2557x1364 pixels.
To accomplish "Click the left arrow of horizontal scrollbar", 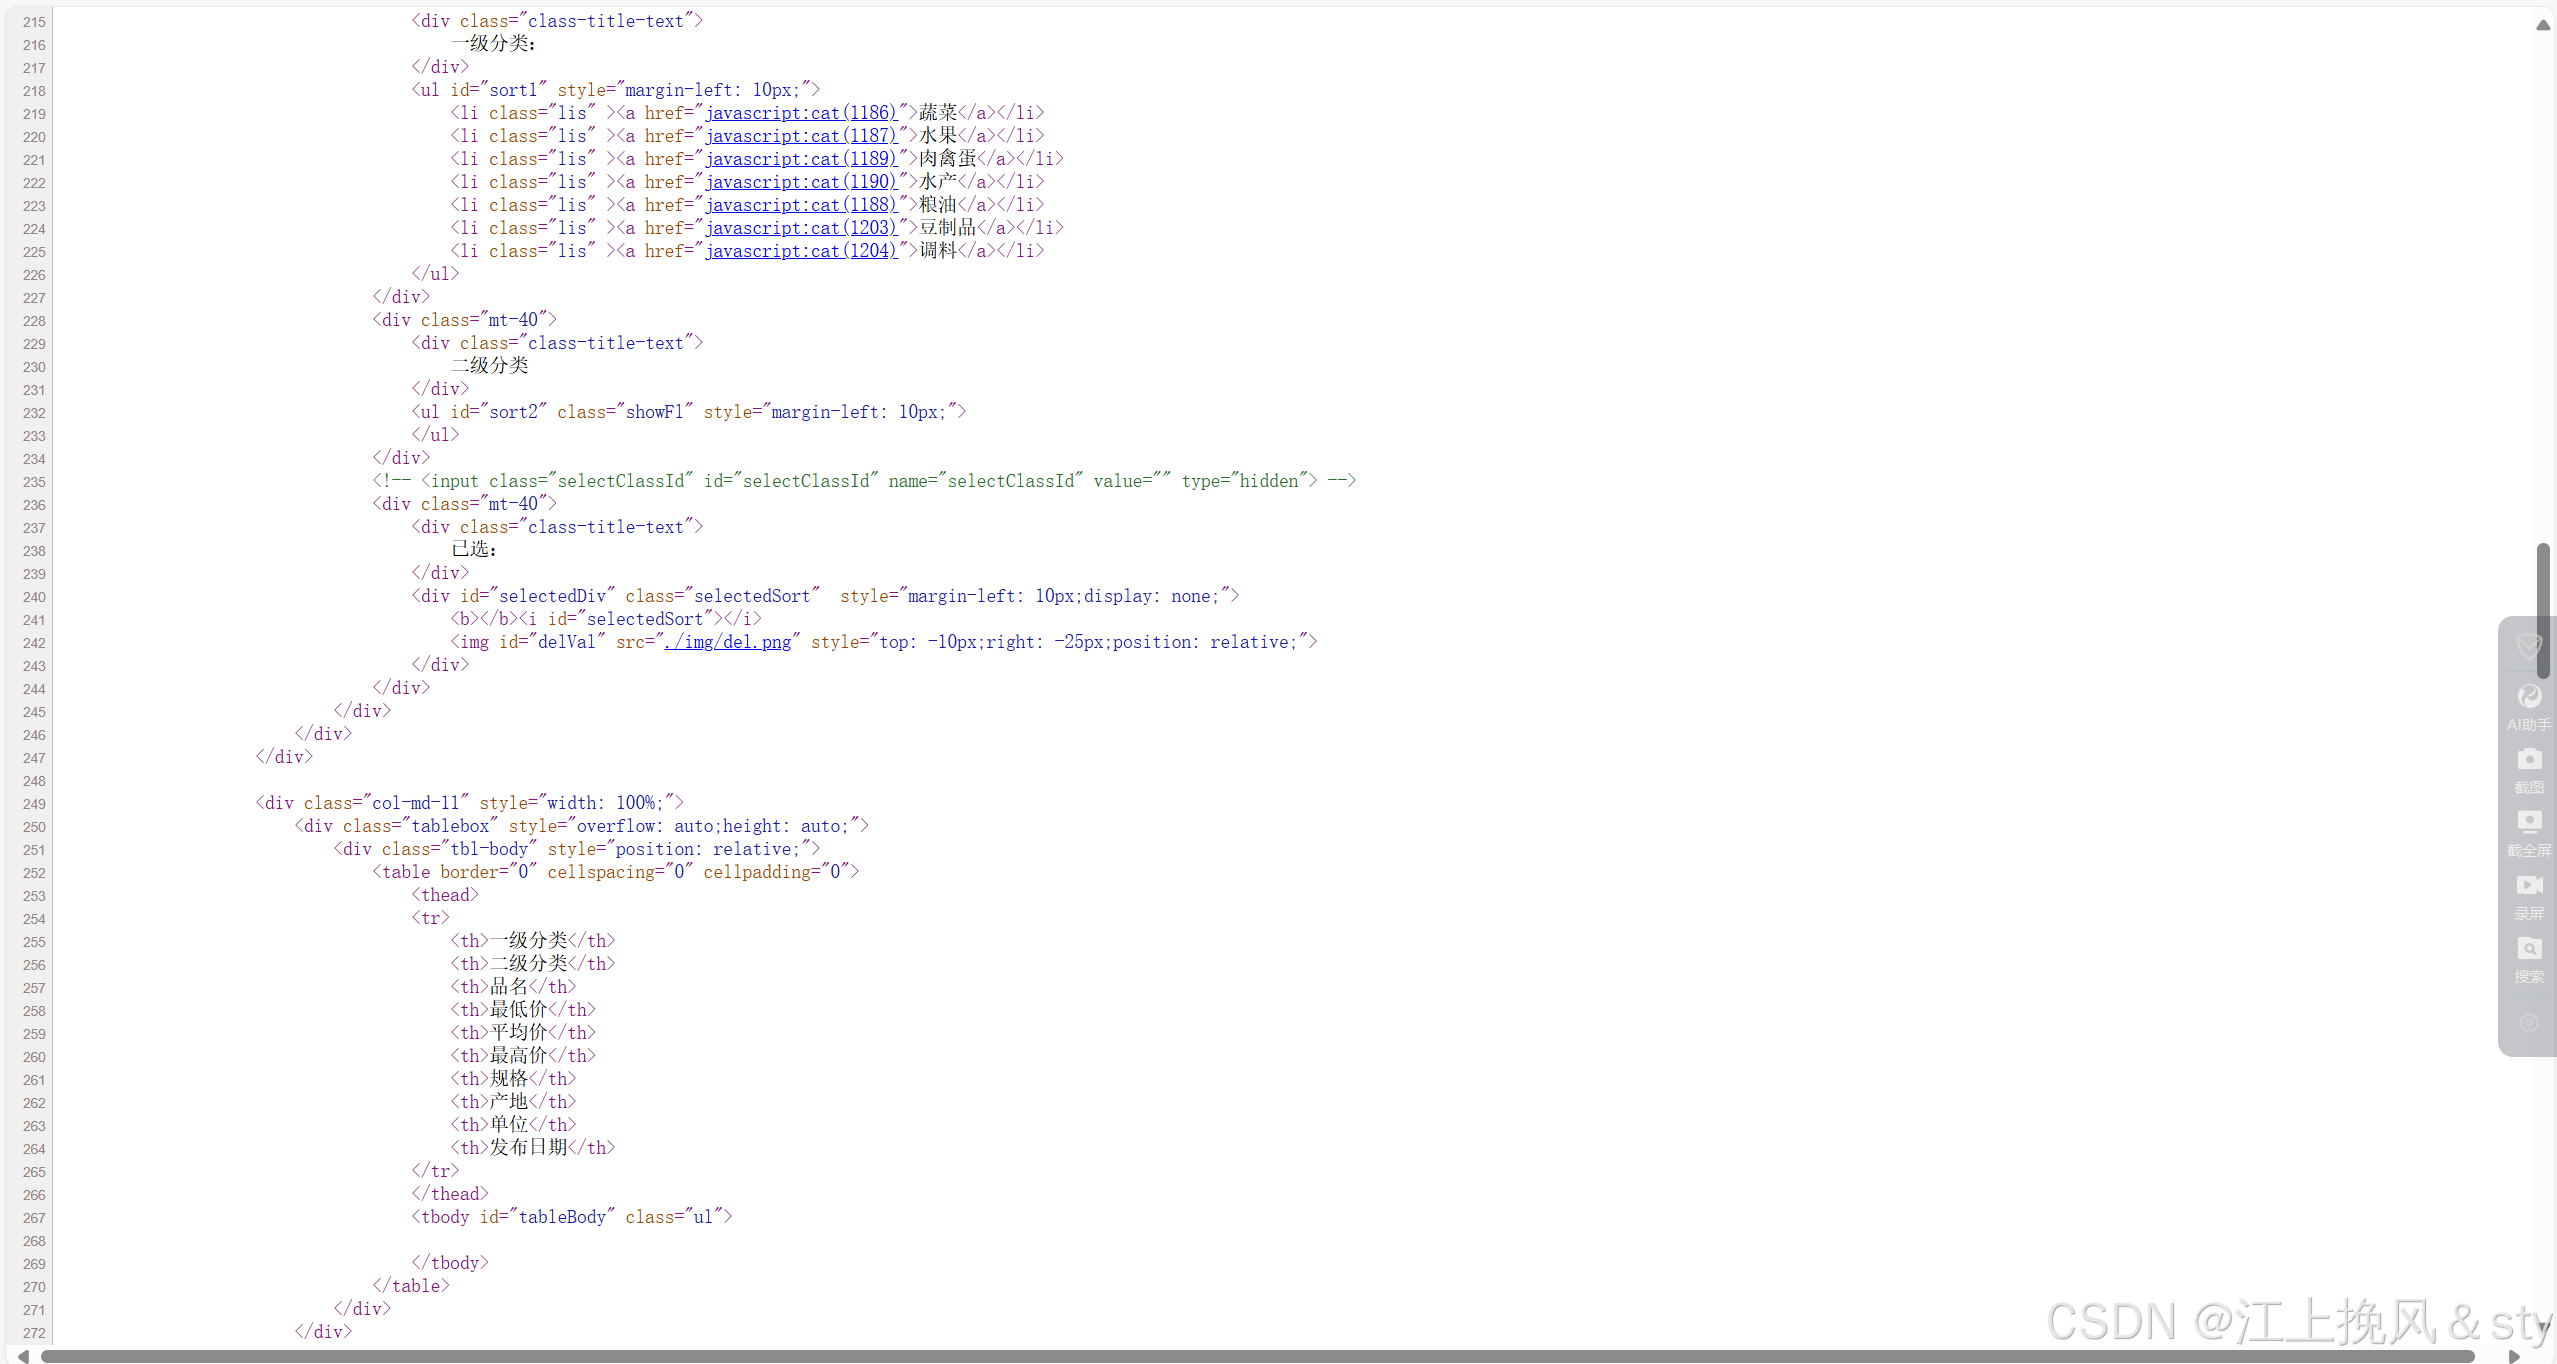I will (23, 1356).
